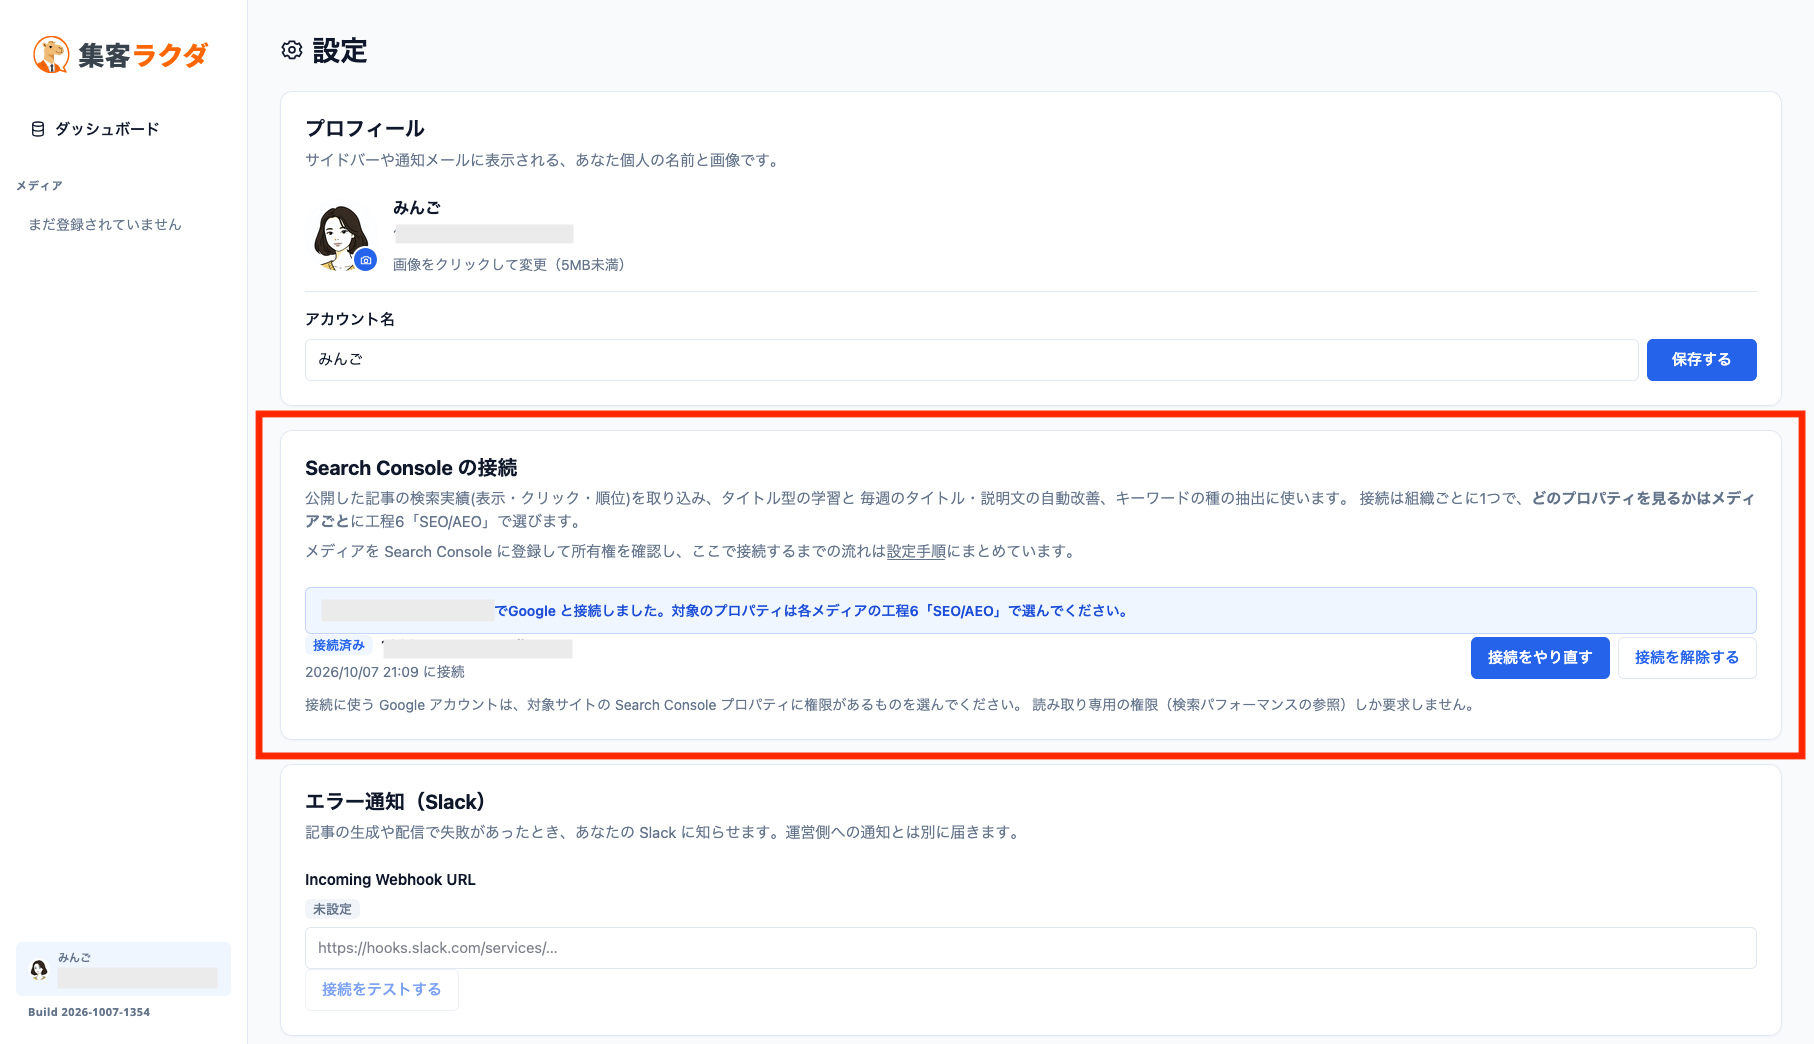Click the みんご name beside the avatar
The image size is (1814, 1044).
point(417,208)
